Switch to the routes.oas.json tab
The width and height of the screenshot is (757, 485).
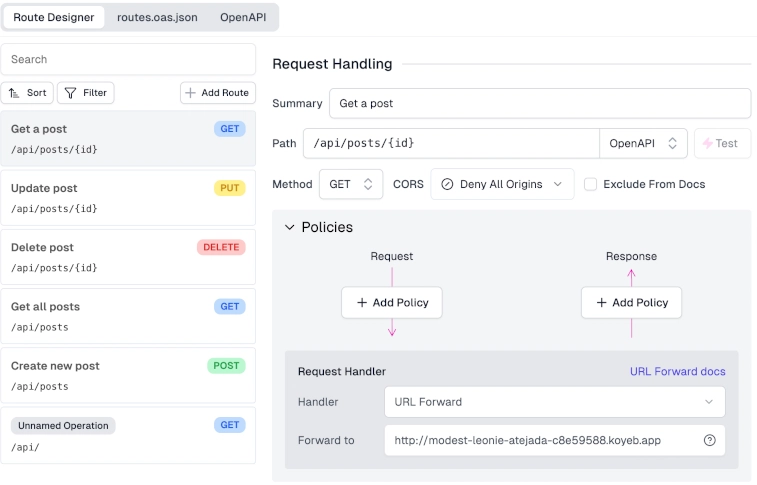157,17
